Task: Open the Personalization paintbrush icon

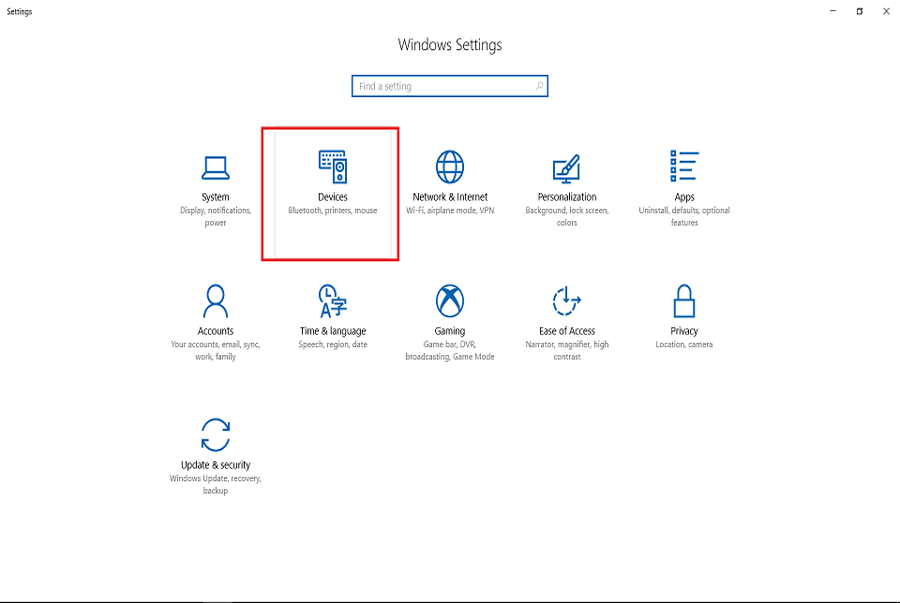Action: click(567, 168)
